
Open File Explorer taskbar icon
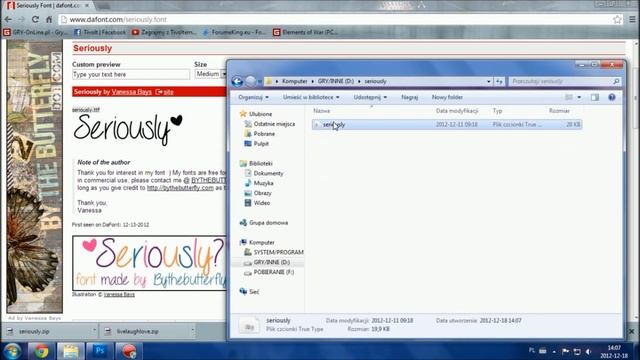(x=70, y=351)
